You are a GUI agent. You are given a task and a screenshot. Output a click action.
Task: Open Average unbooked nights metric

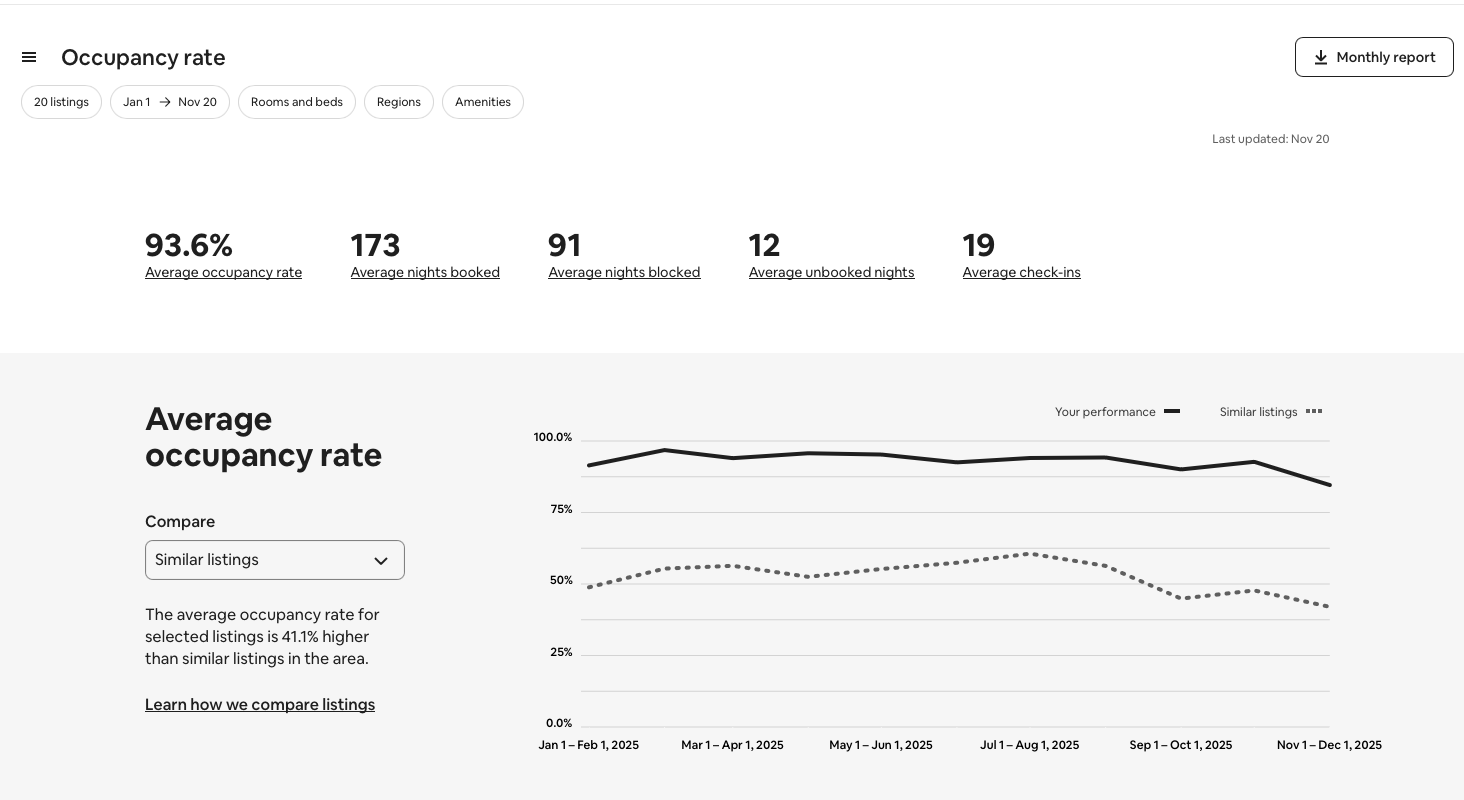(x=831, y=272)
